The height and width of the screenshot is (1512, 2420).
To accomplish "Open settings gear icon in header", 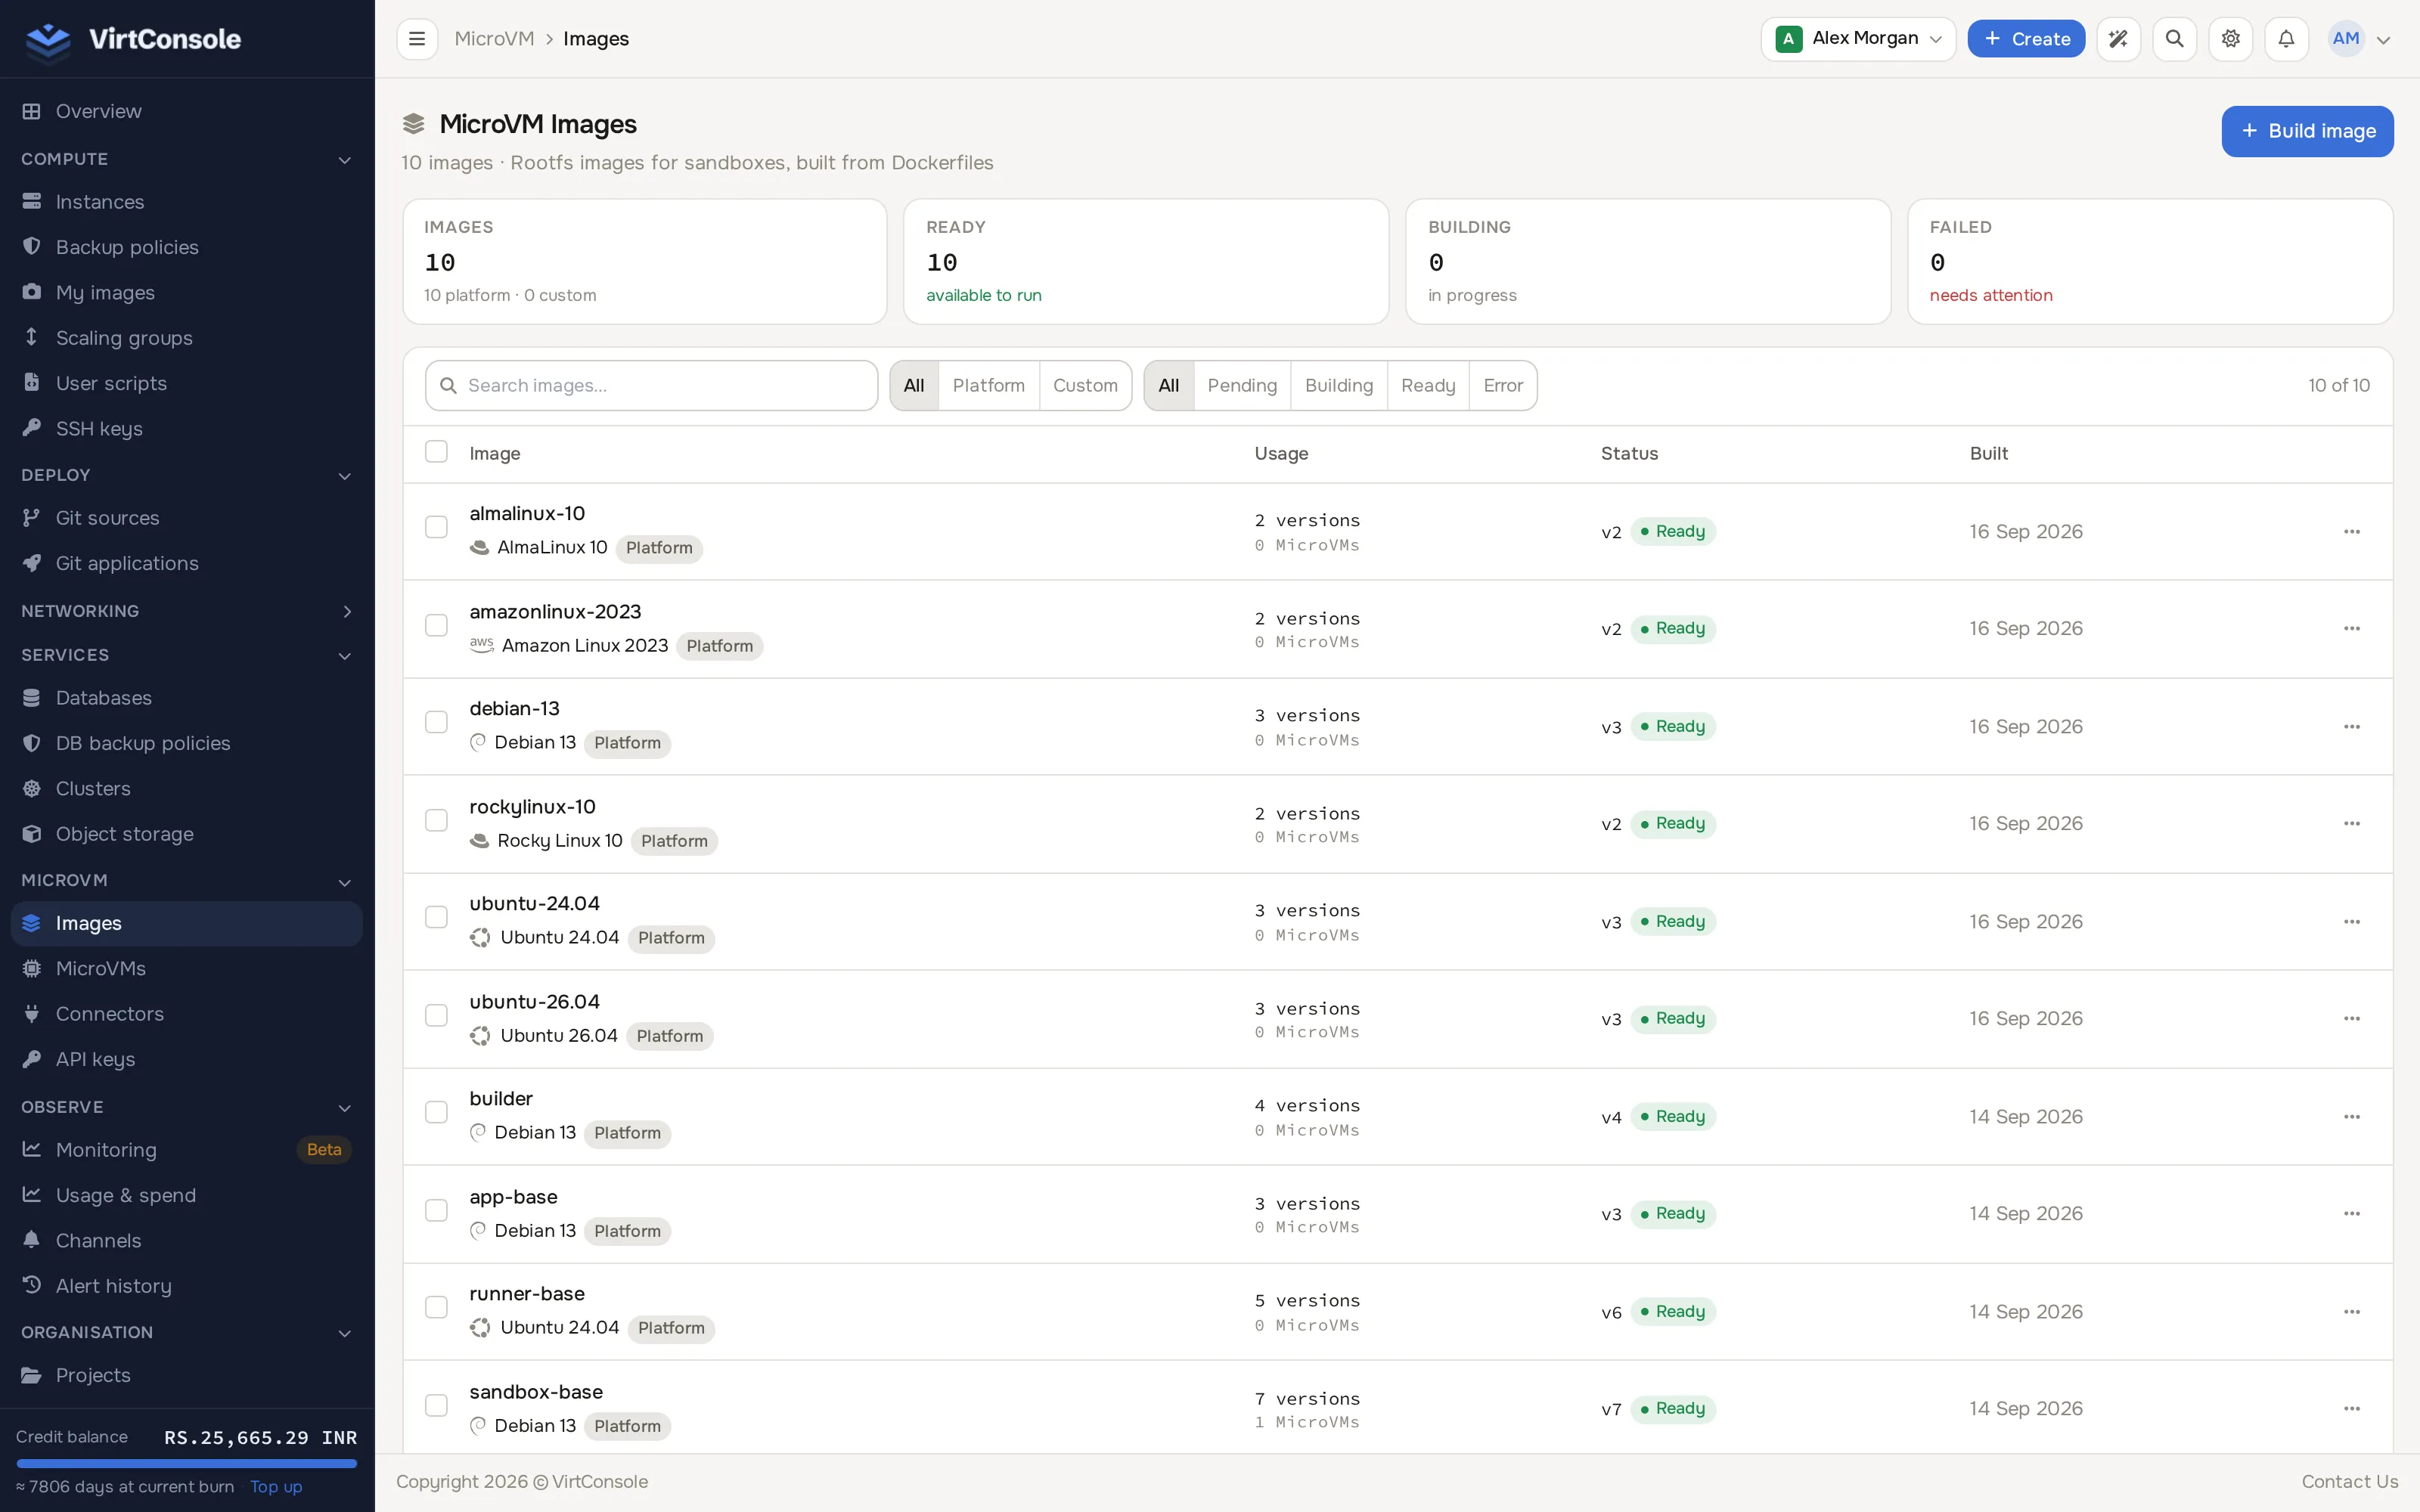I will point(2230,39).
